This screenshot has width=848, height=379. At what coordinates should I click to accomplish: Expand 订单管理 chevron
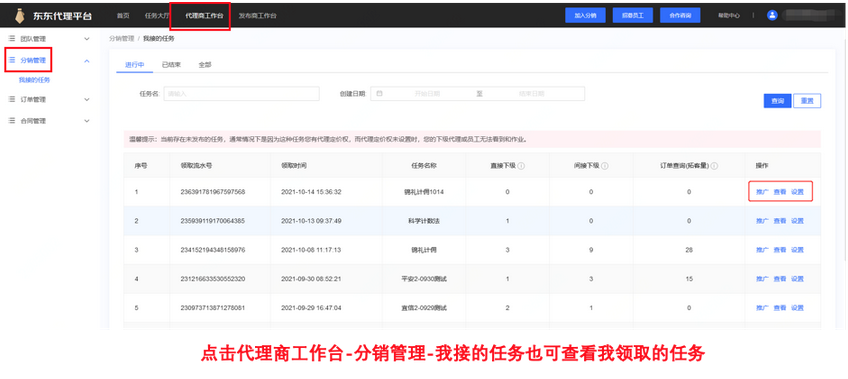pyautogui.click(x=87, y=99)
